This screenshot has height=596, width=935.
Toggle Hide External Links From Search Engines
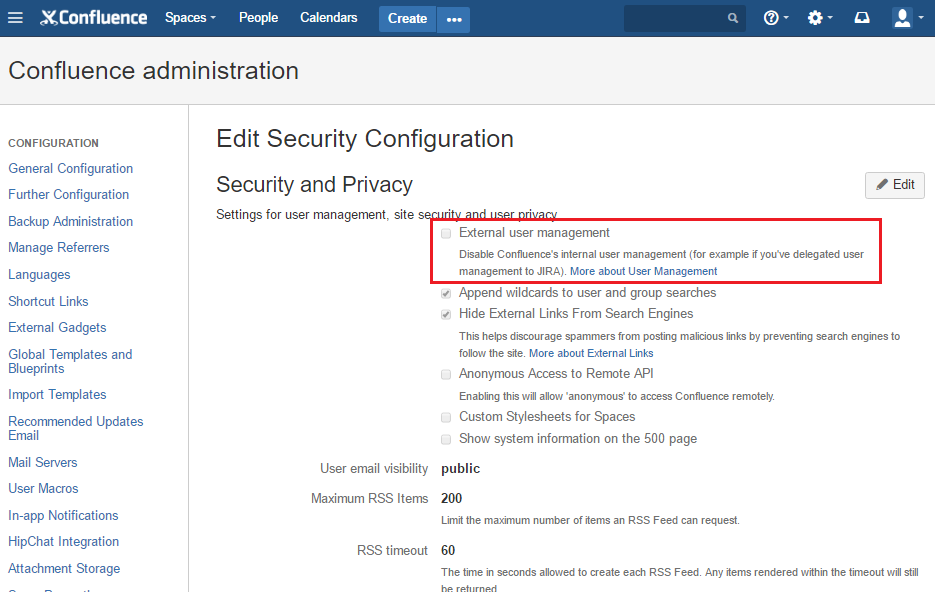(446, 314)
